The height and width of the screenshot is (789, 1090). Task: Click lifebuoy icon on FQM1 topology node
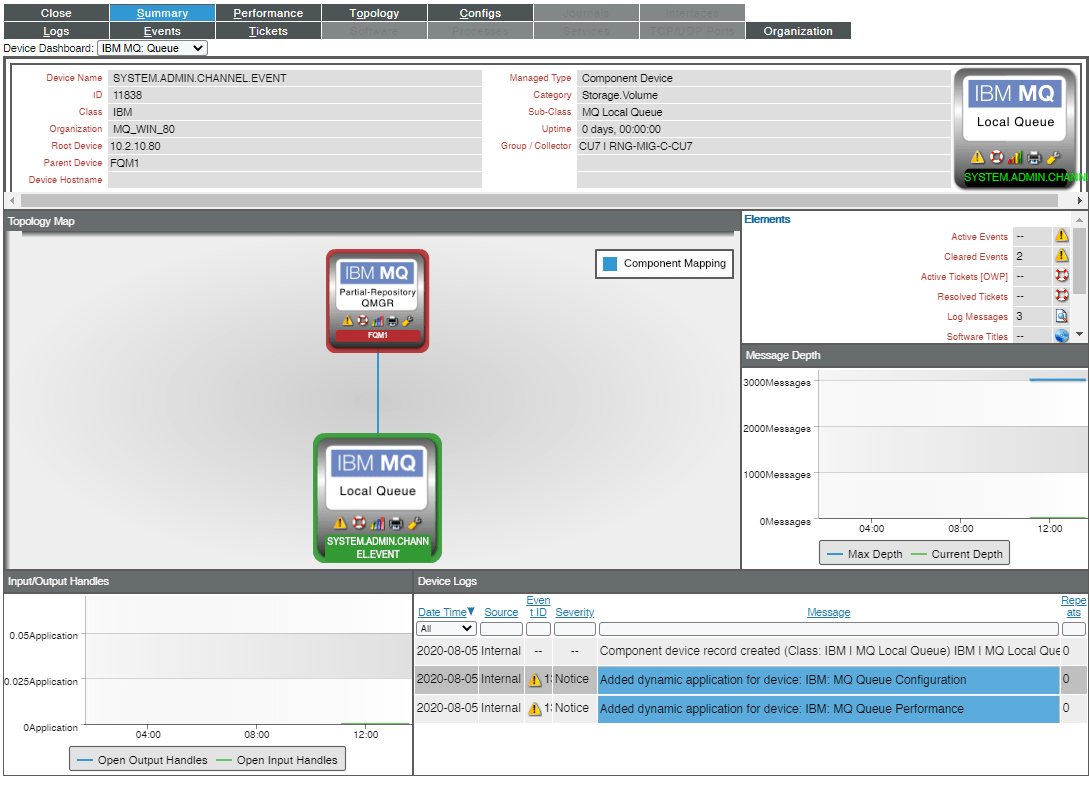point(363,320)
